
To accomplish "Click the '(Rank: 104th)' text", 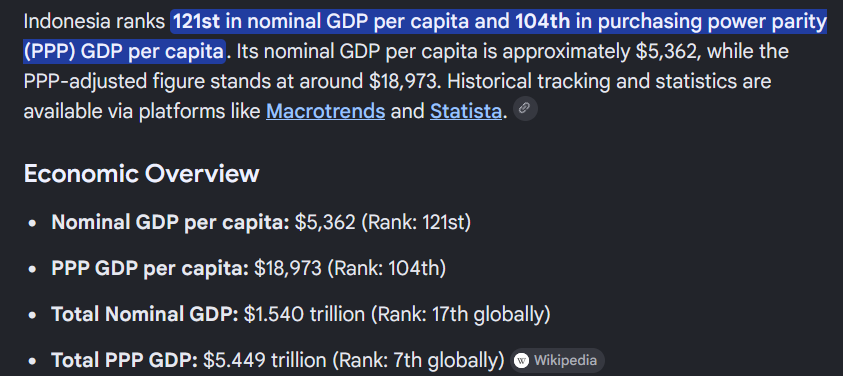I will [387, 269].
